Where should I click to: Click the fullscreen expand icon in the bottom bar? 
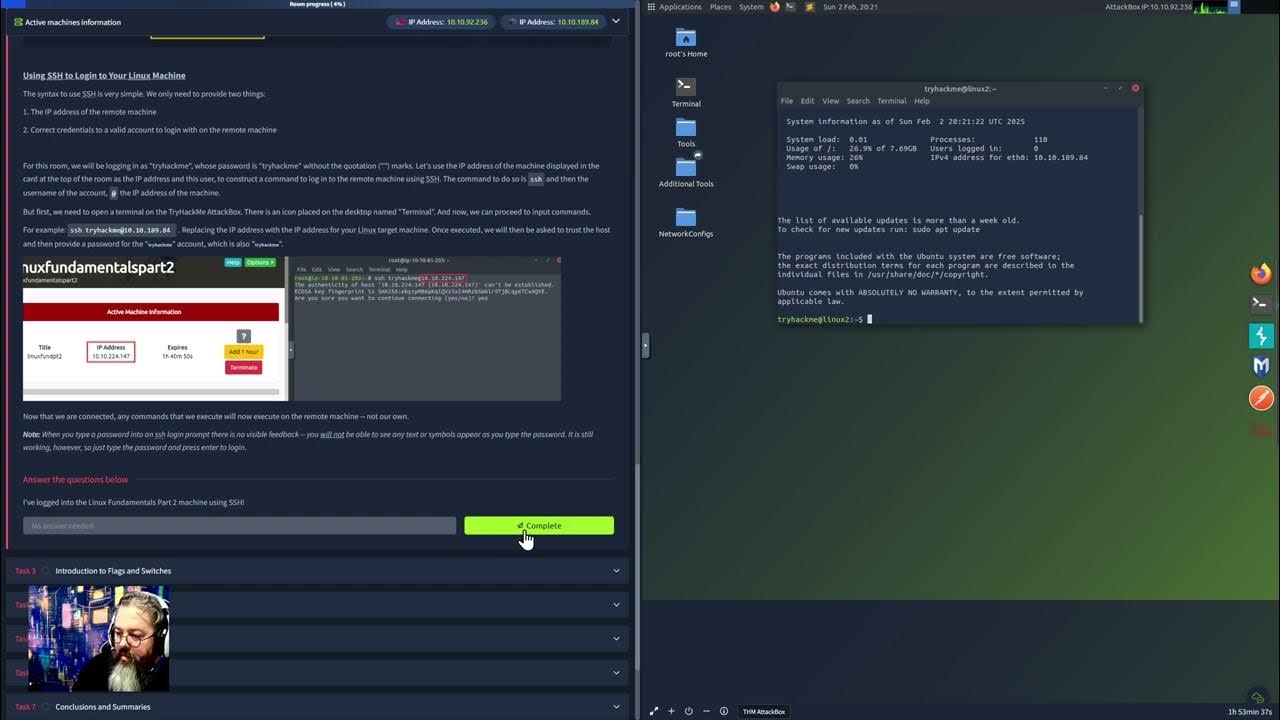click(654, 711)
